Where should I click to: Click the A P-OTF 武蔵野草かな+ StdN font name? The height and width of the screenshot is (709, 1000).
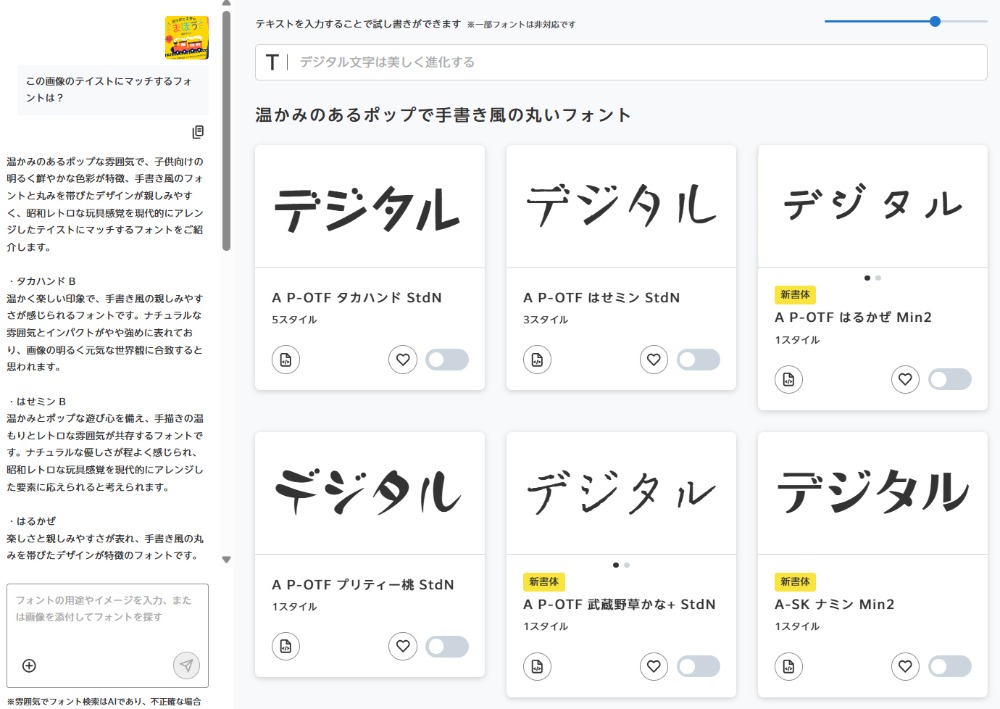coord(619,604)
